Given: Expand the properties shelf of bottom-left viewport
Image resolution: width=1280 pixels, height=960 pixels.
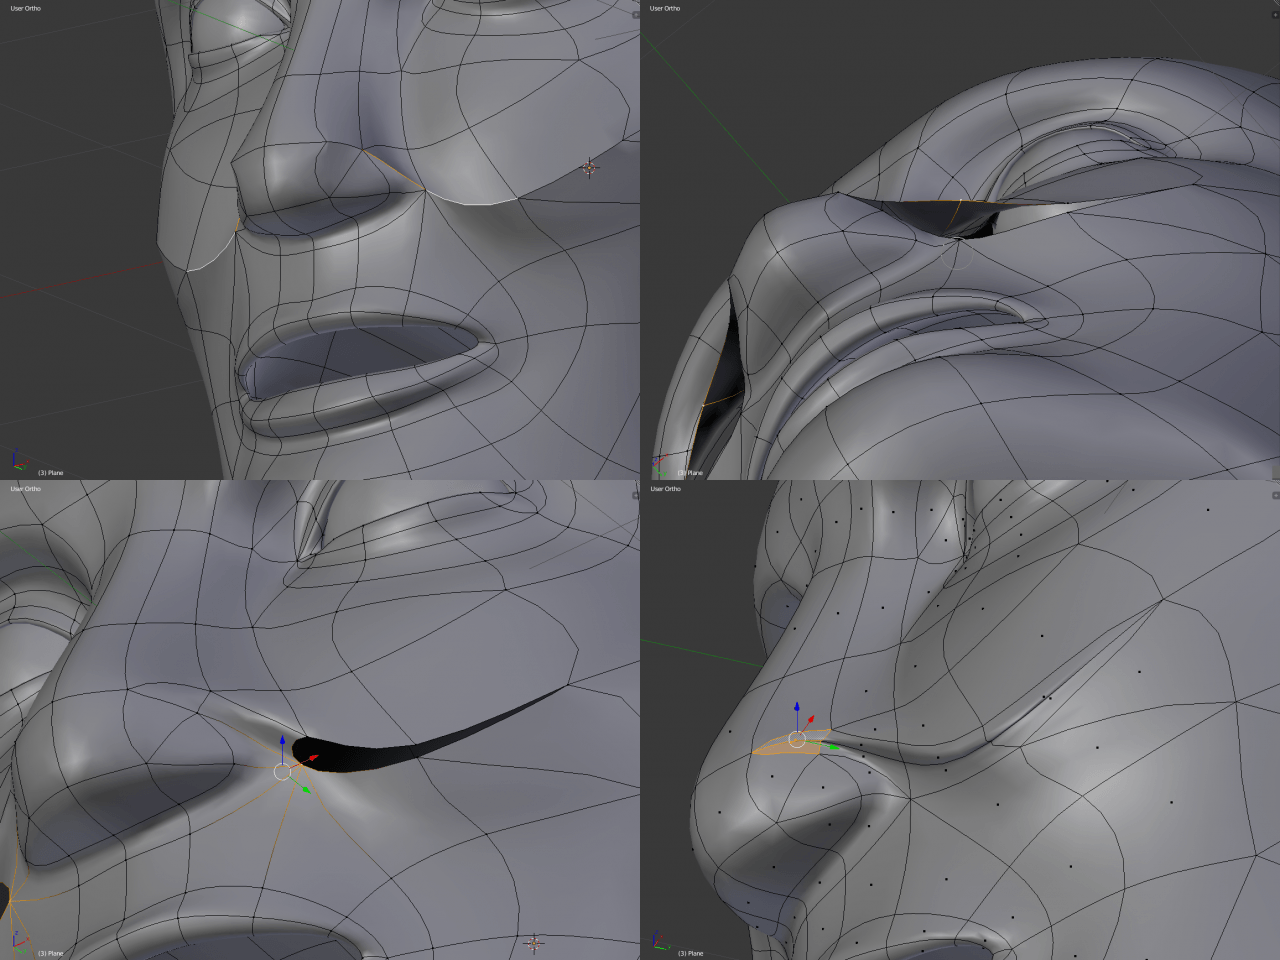Looking at the screenshot, I should pos(636,495).
